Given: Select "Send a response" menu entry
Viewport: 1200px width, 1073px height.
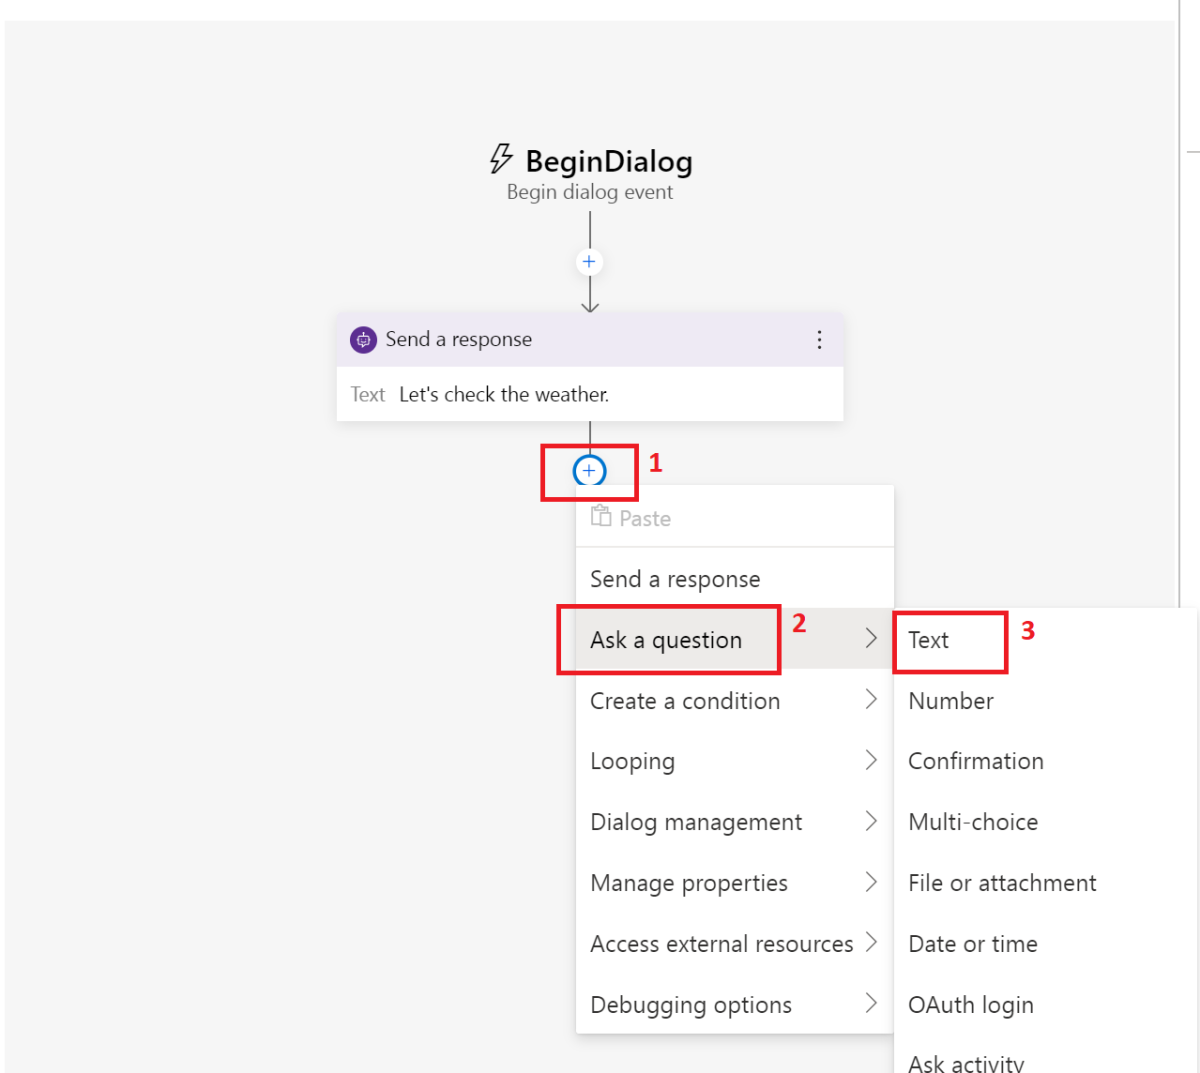Looking at the screenshot, I should pyautogui.click(x=675, y=578).
